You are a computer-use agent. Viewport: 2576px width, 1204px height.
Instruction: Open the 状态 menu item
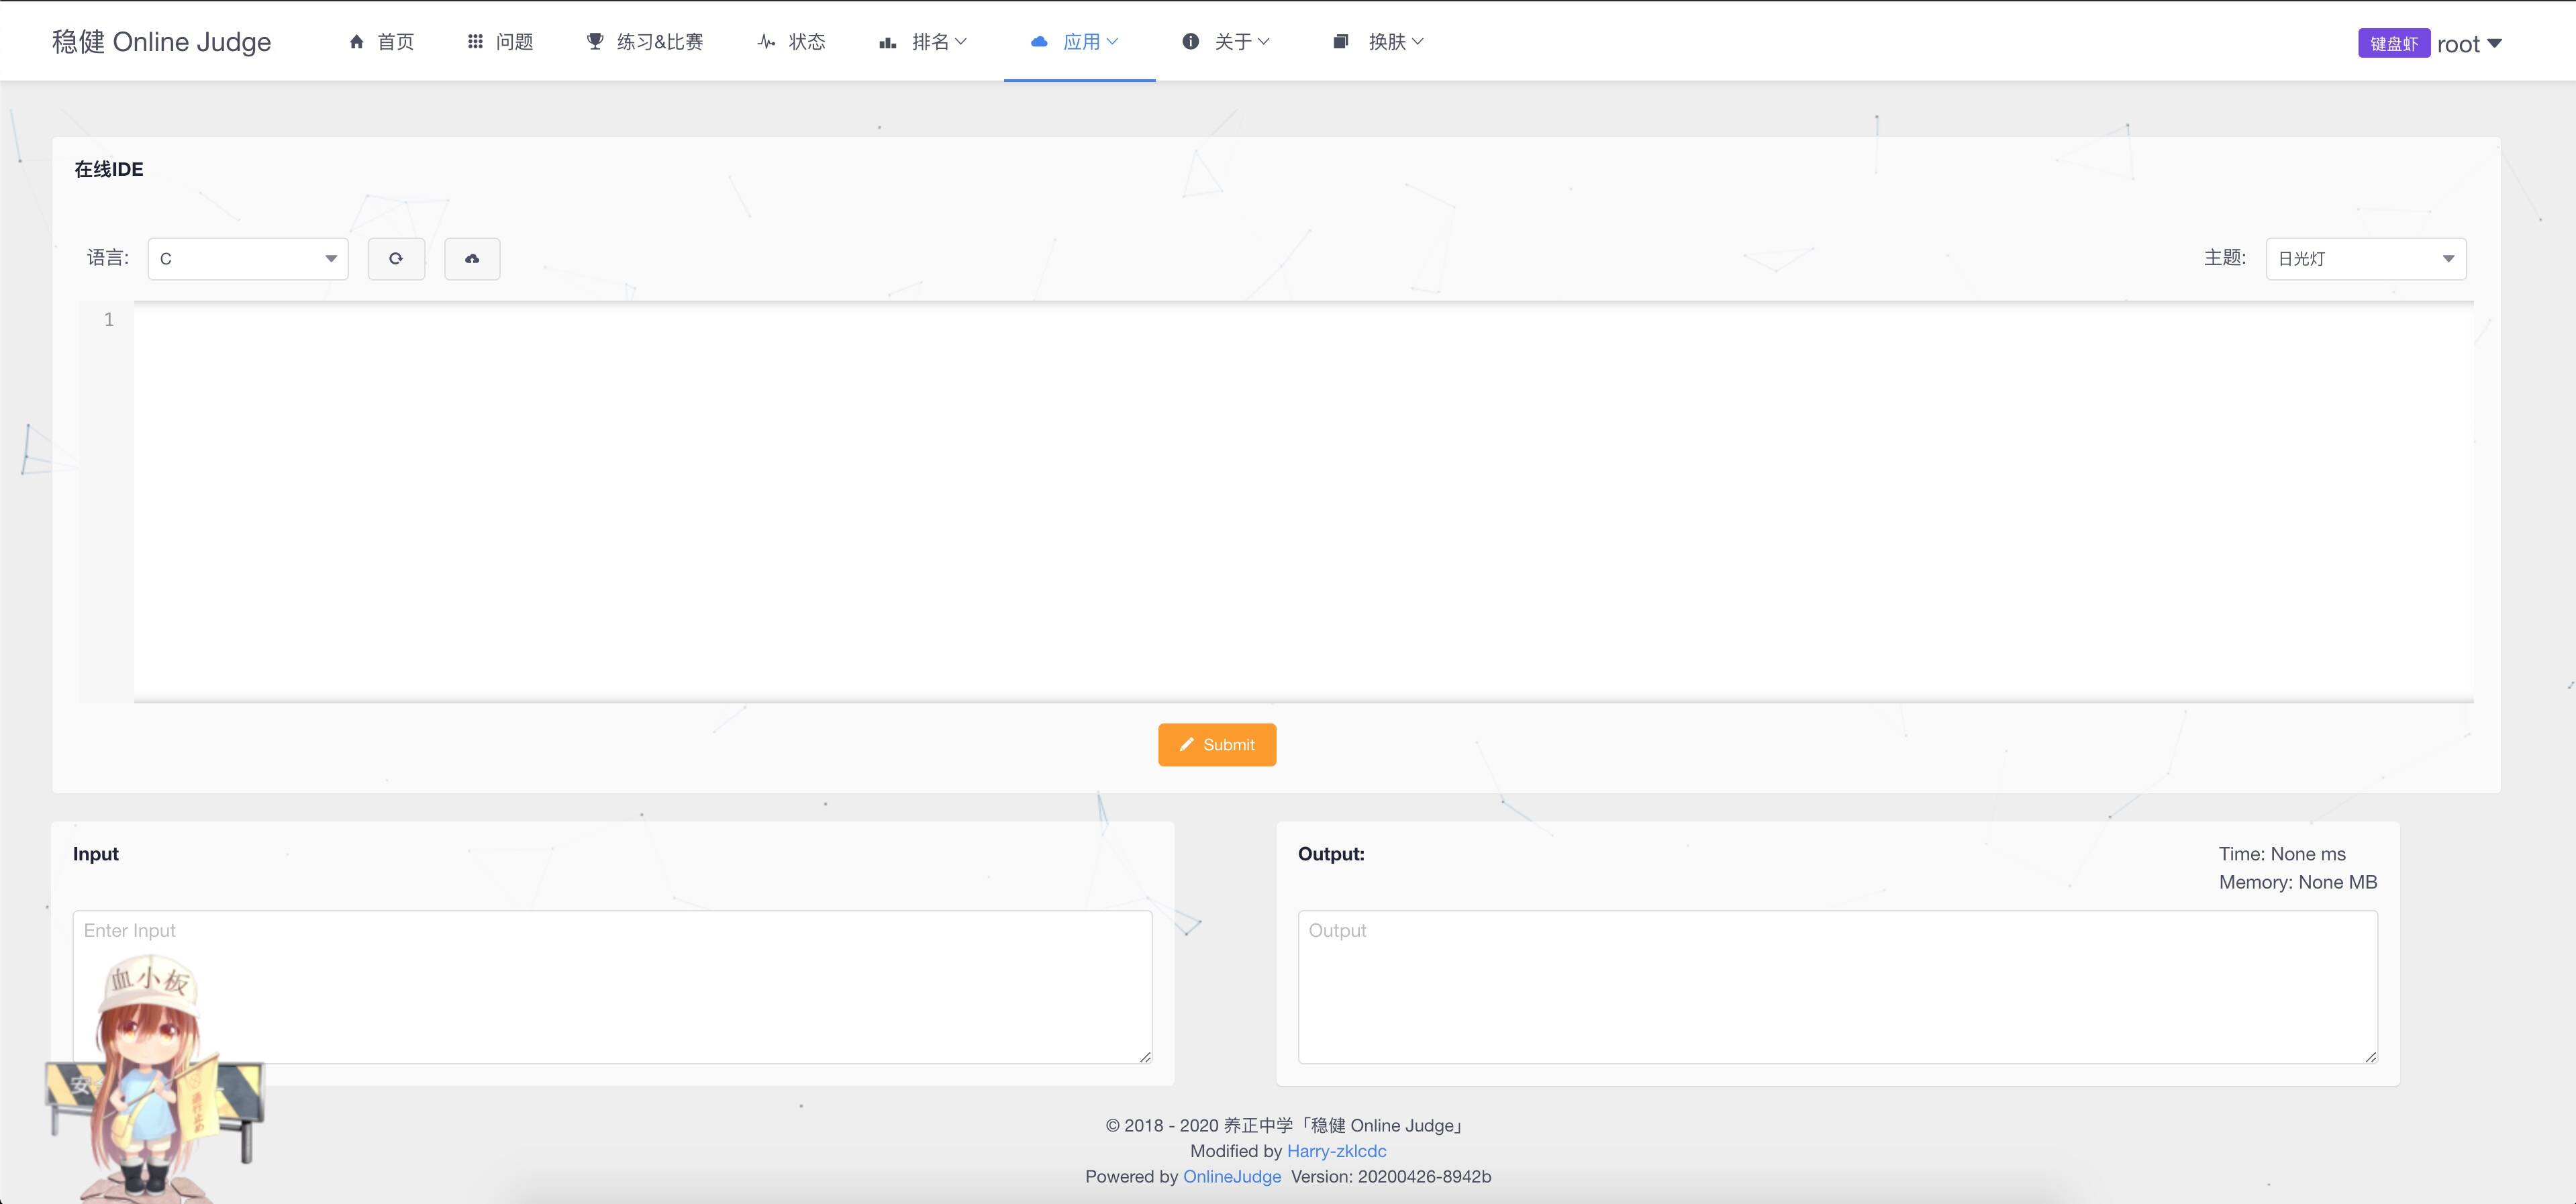pos(806,42)
